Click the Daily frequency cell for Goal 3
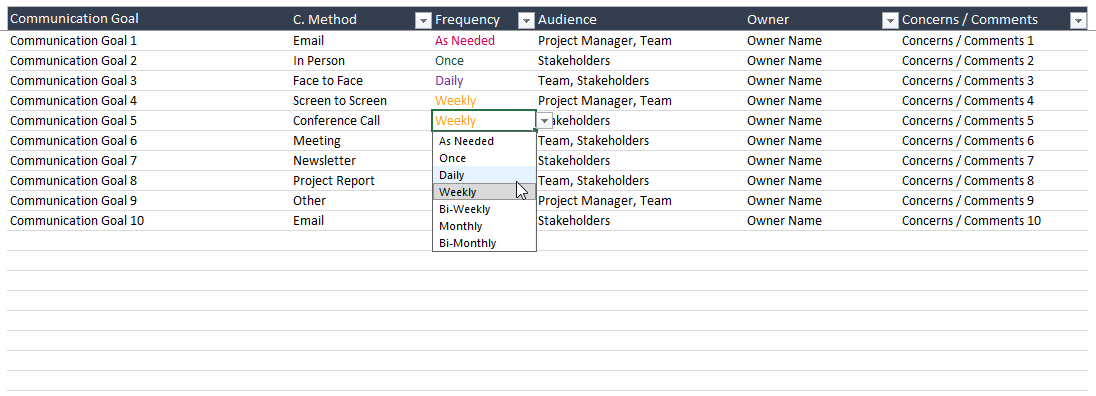The width and height of the screenshot is (1096, 396). (484, 81)
